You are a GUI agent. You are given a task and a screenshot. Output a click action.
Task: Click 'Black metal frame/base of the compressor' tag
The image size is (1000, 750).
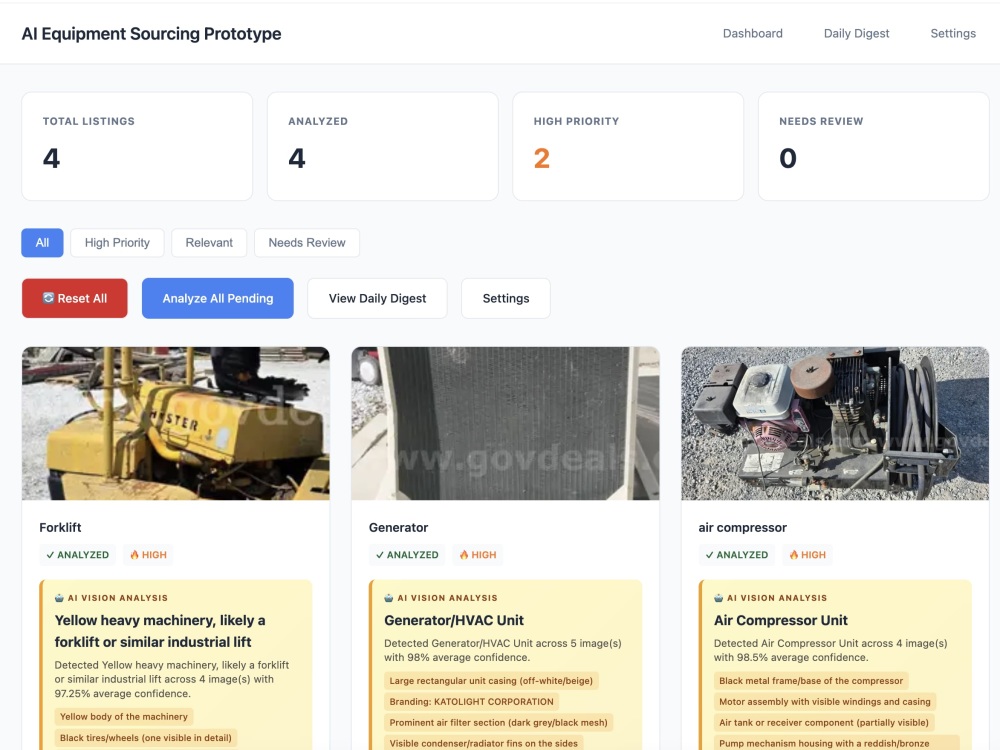(x=811, y=680)
